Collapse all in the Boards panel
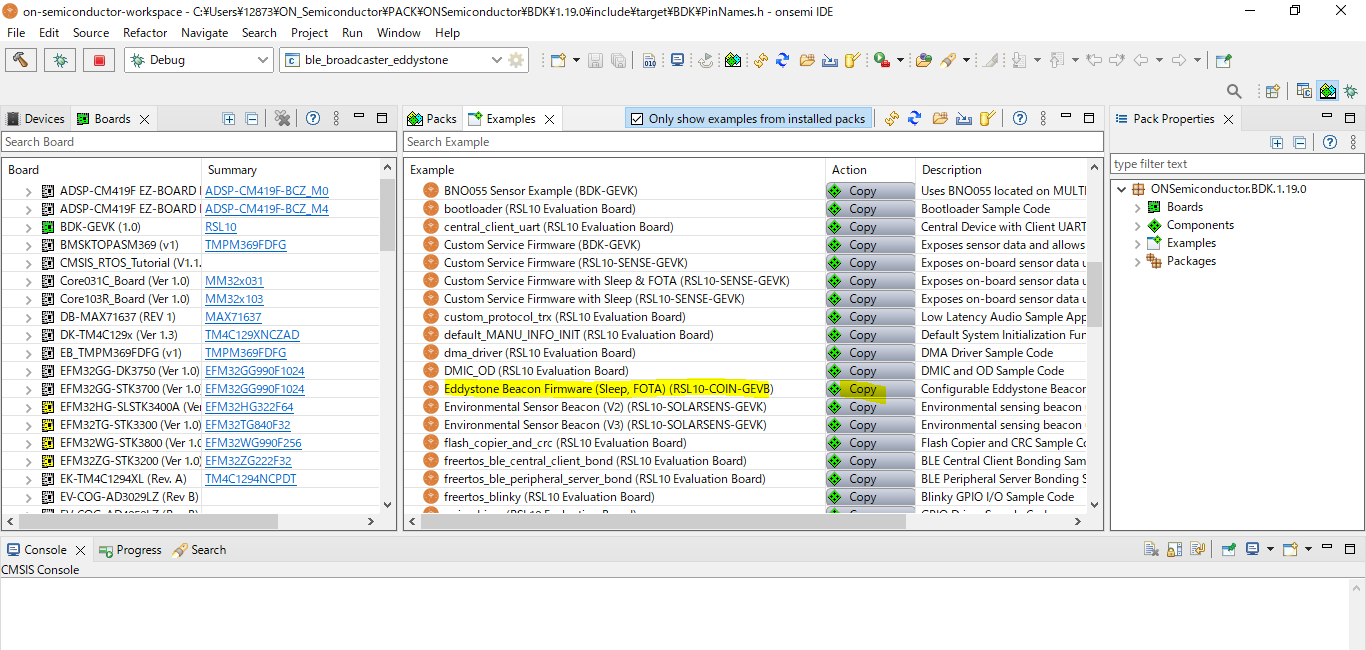 coord(252,118)
